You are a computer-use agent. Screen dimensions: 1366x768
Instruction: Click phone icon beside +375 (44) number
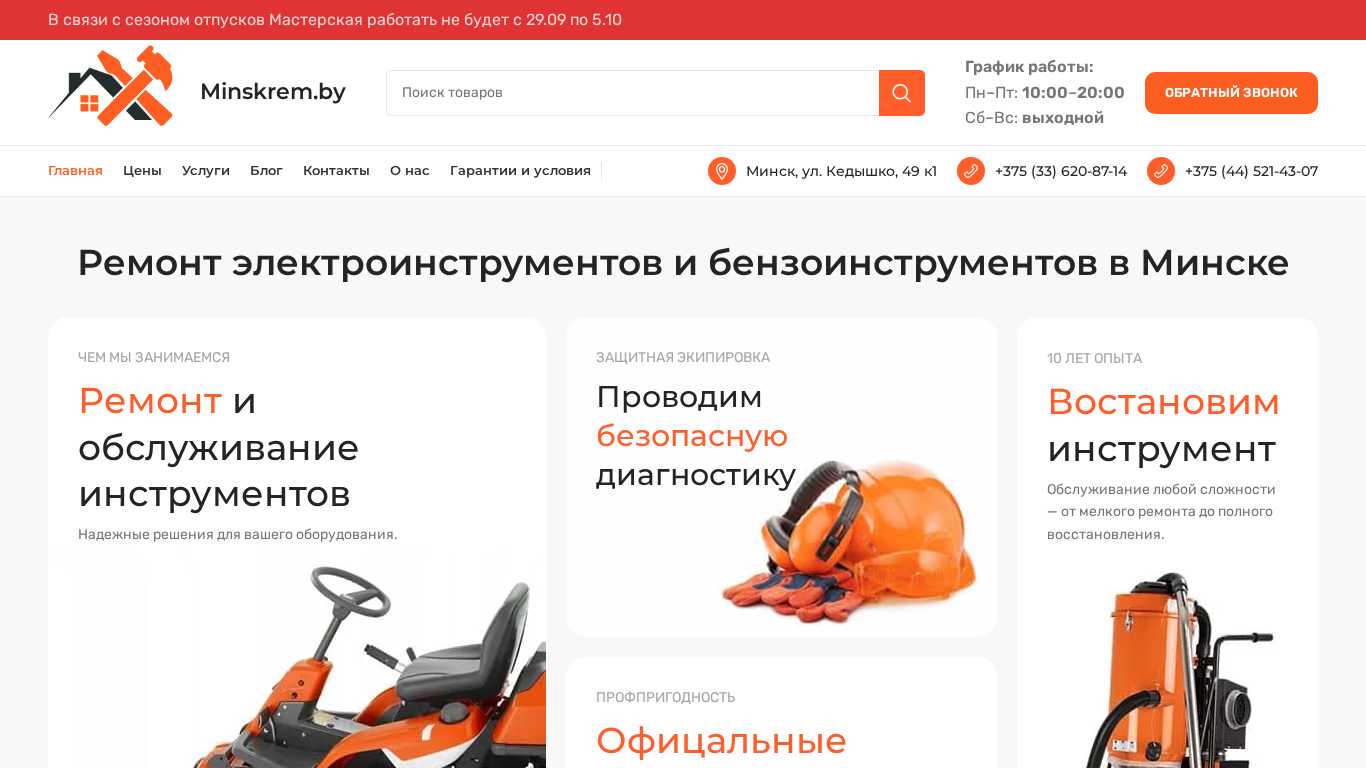pyautogui.click(x=1161, y=171)
